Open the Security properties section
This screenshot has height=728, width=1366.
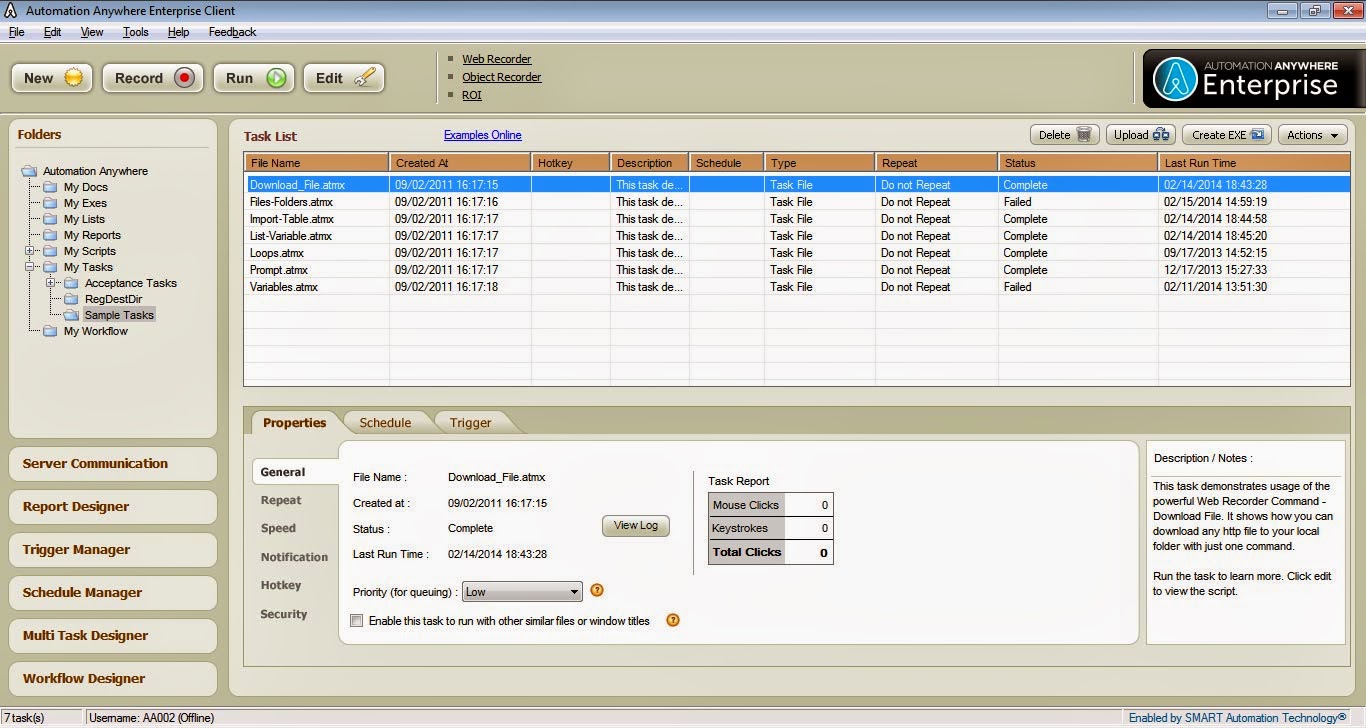pos(284,614)
